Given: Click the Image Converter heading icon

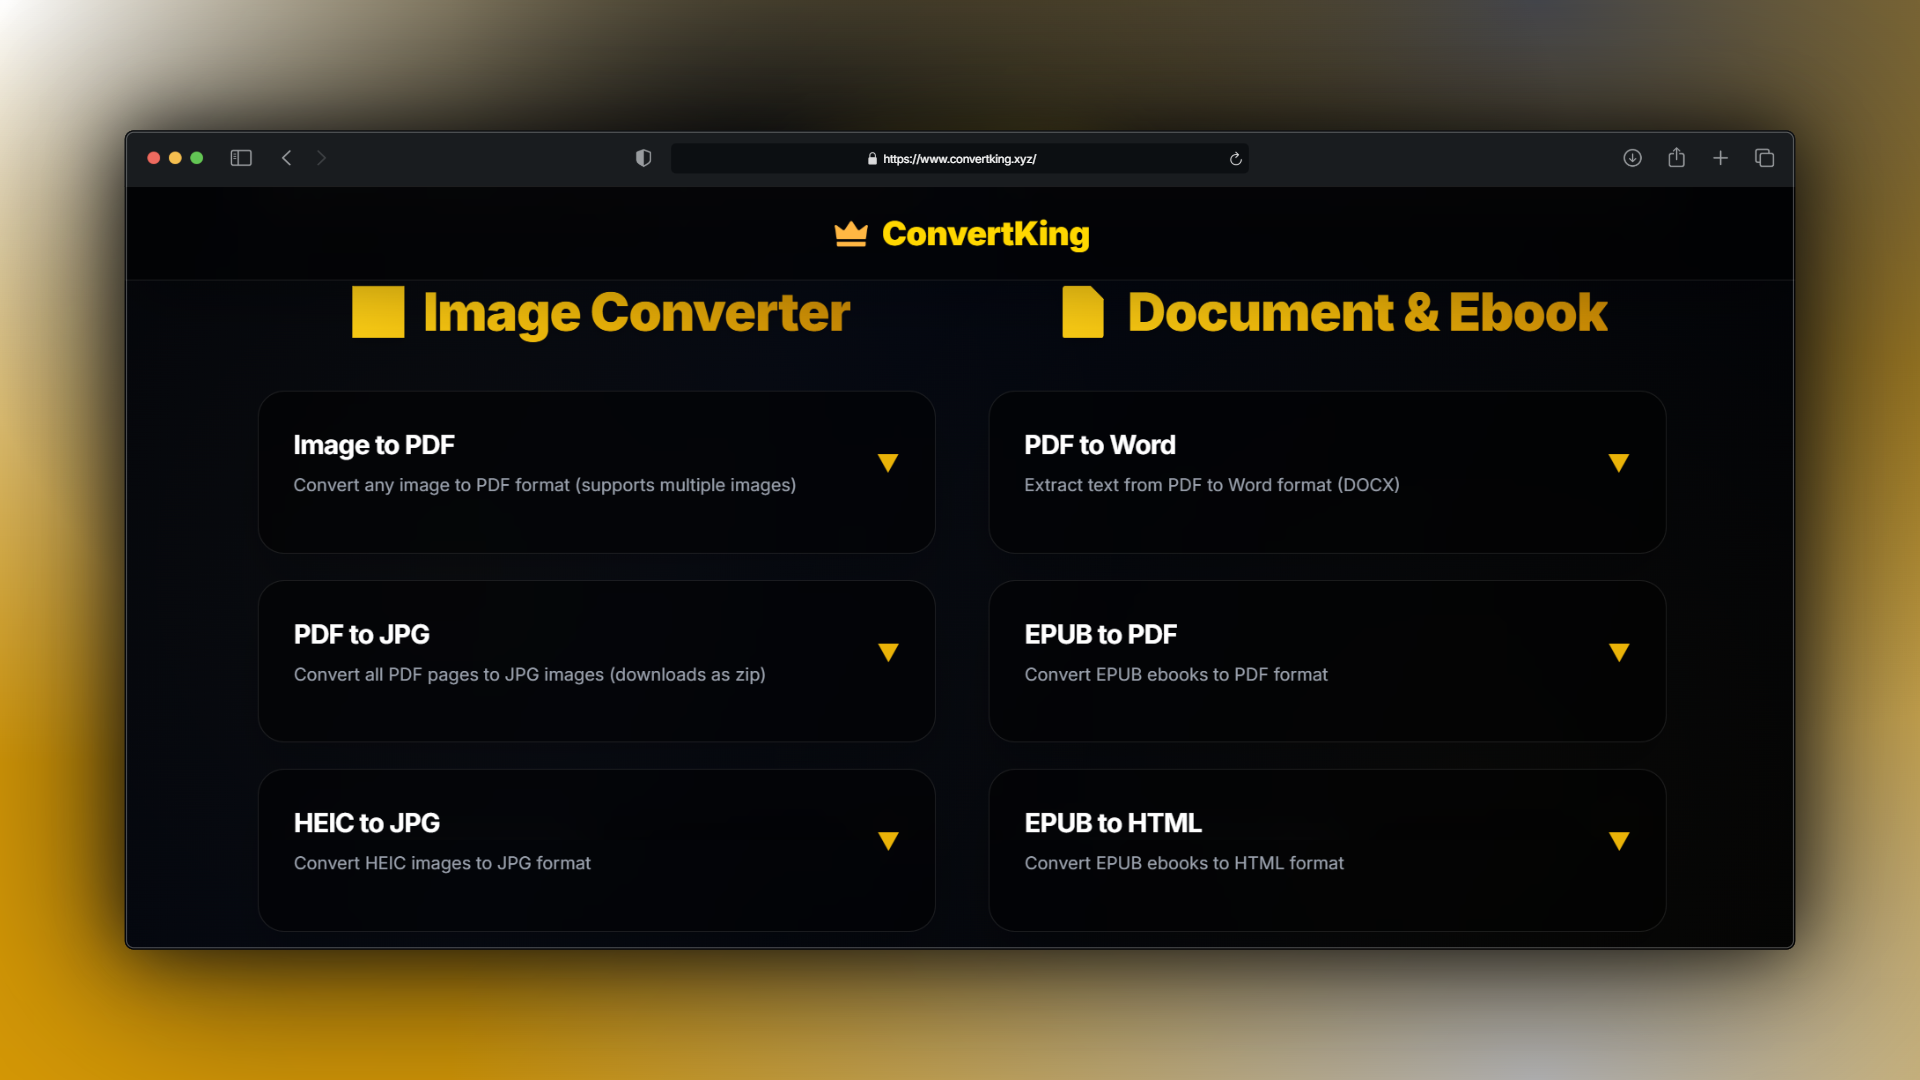Looking at the screenshot, I should tap(378, 312).
